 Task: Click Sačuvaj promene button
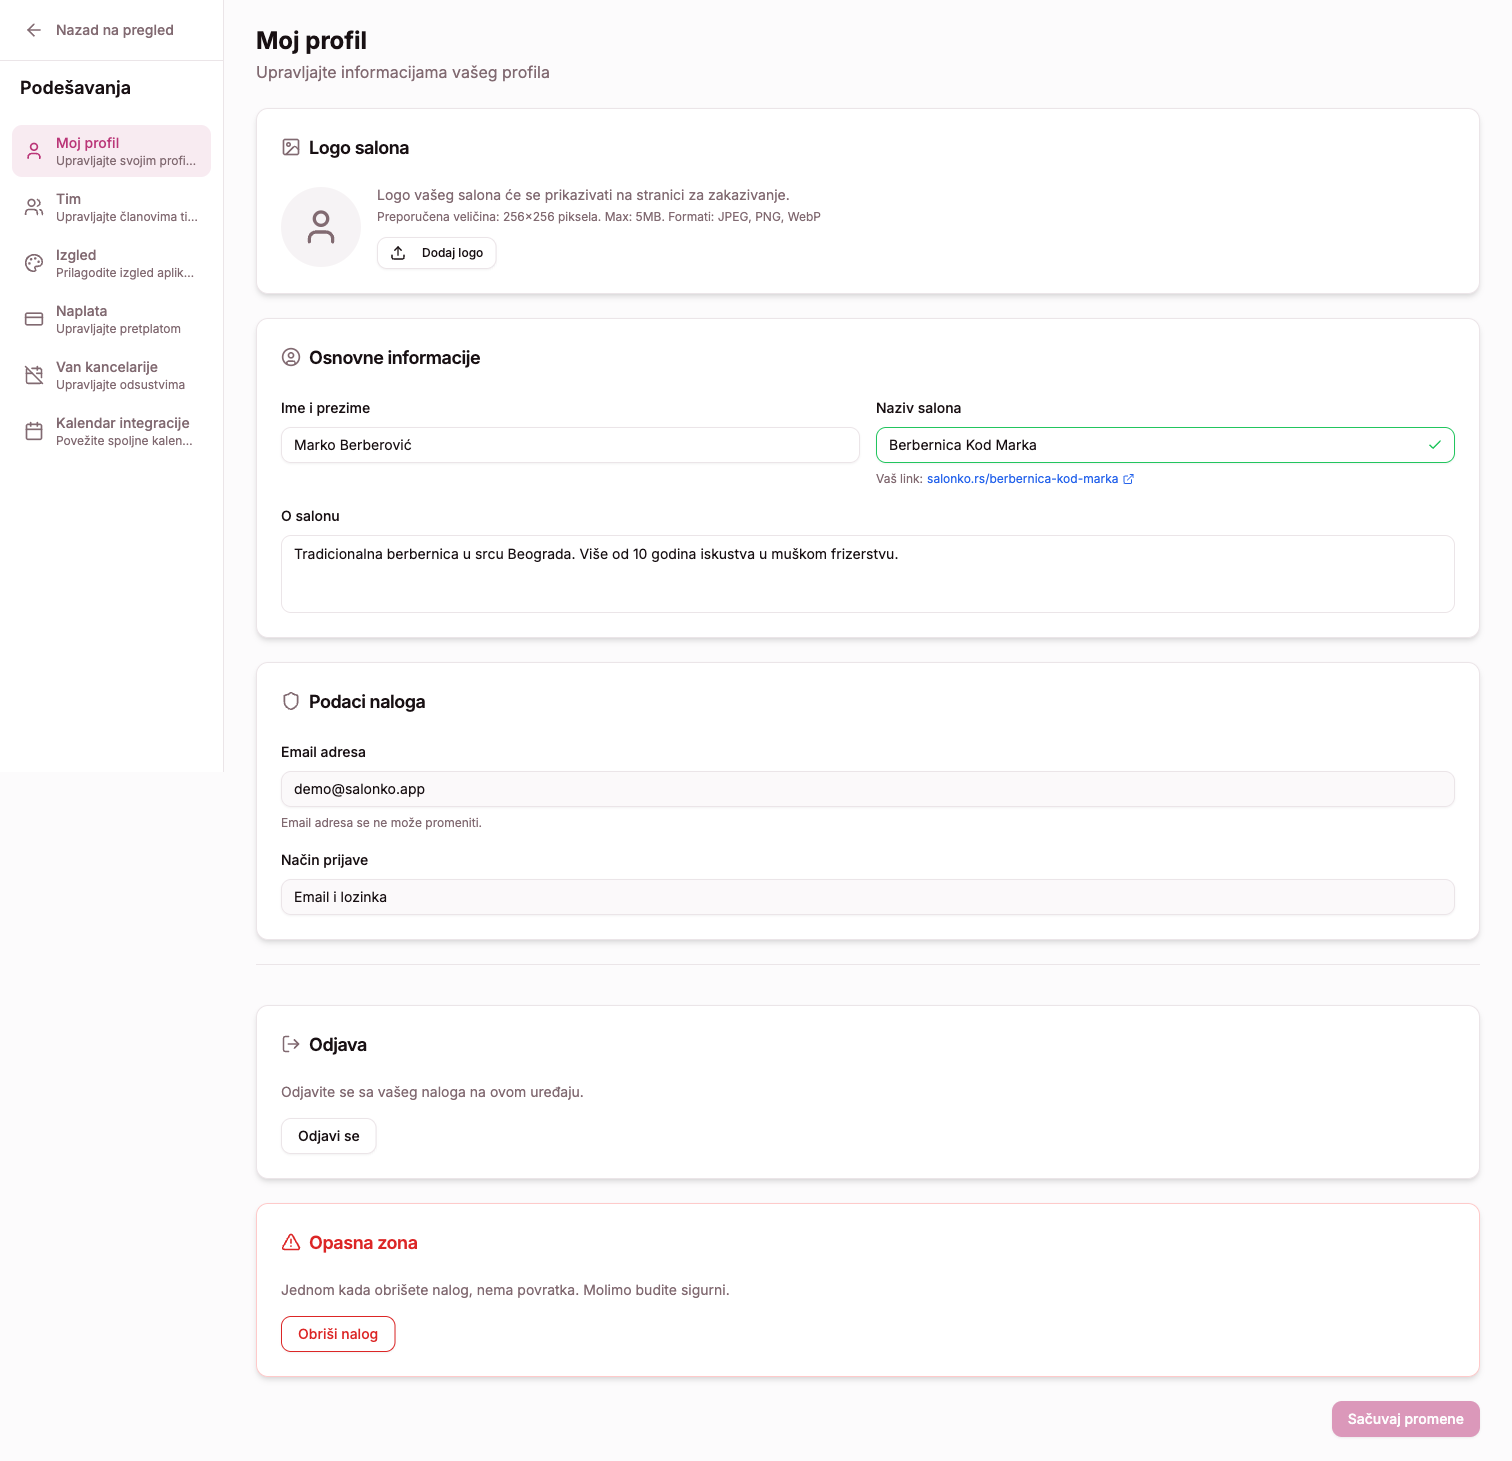pos(1405,1419)
